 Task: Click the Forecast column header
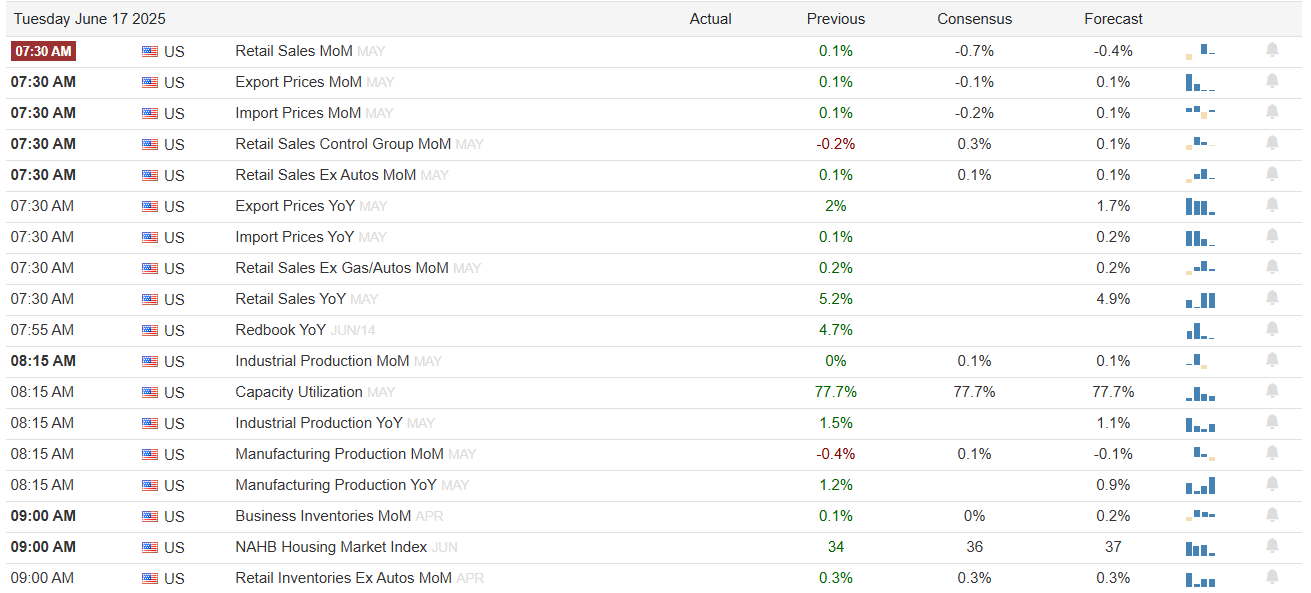tap(1113, 19)
